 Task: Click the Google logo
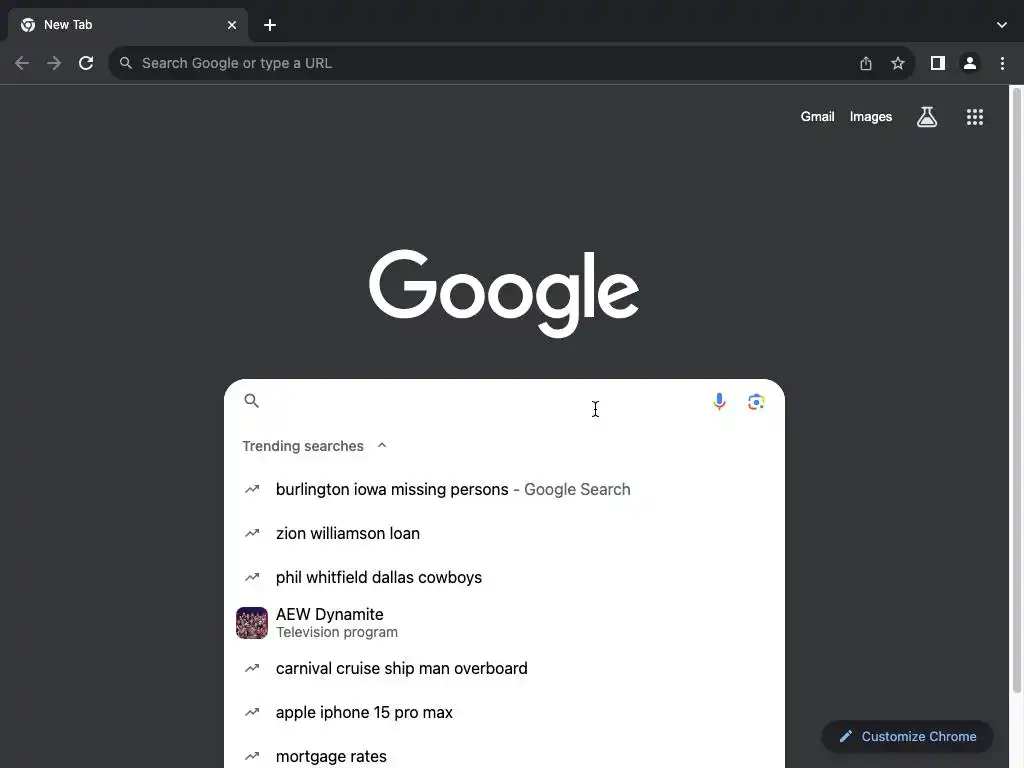504,293
